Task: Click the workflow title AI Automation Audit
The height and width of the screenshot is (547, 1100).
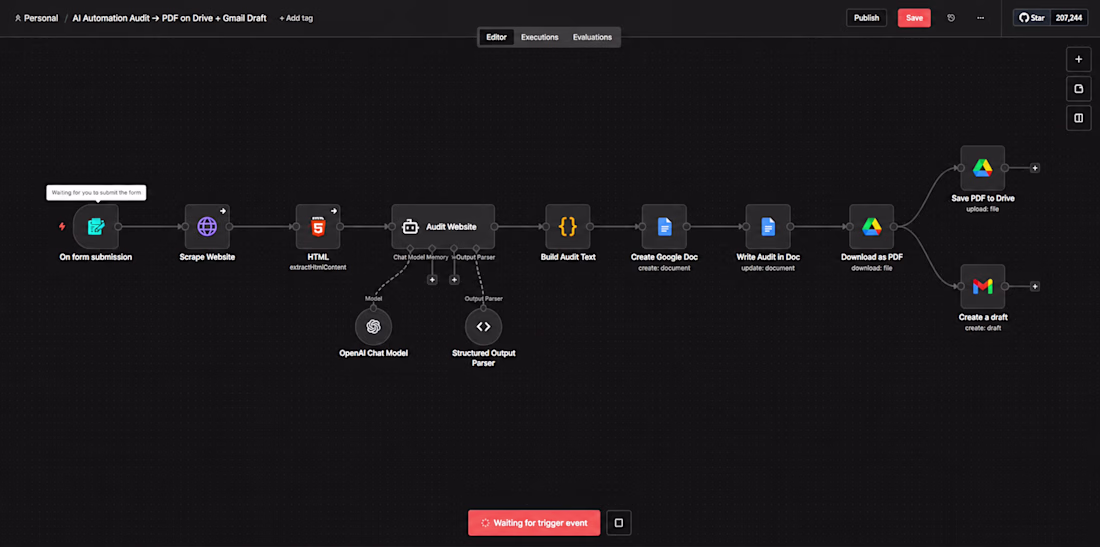Action: pos(169,18)
